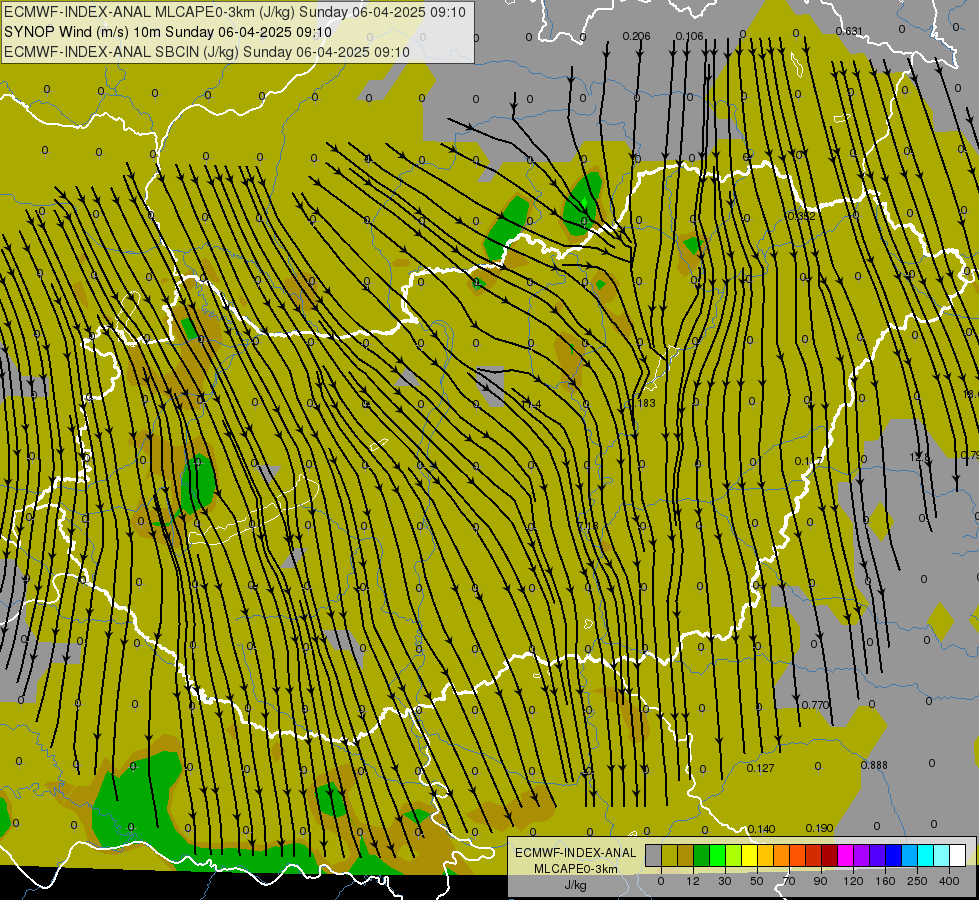This screenshot has width=979, height=900.
Task: Click legend scale label 400
Action: click(x=949, y=881)
